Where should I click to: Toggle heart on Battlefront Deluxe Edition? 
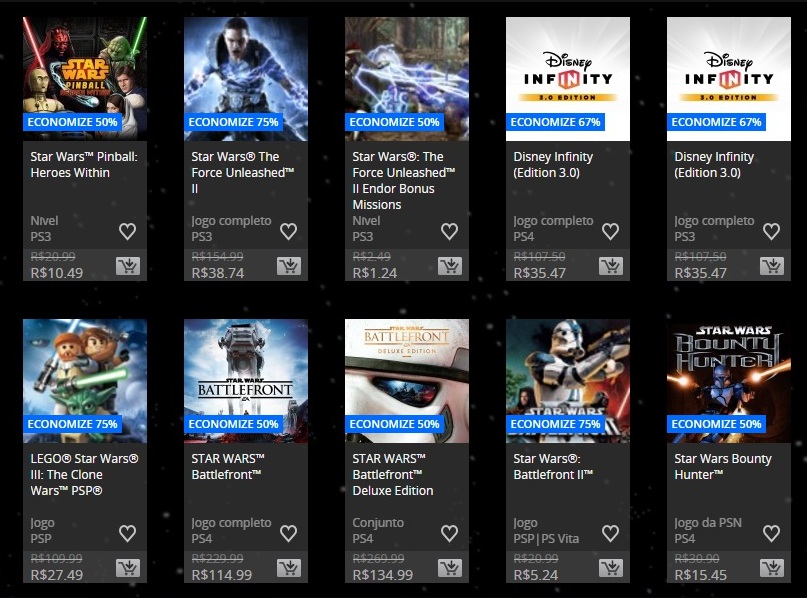(450, 533)
